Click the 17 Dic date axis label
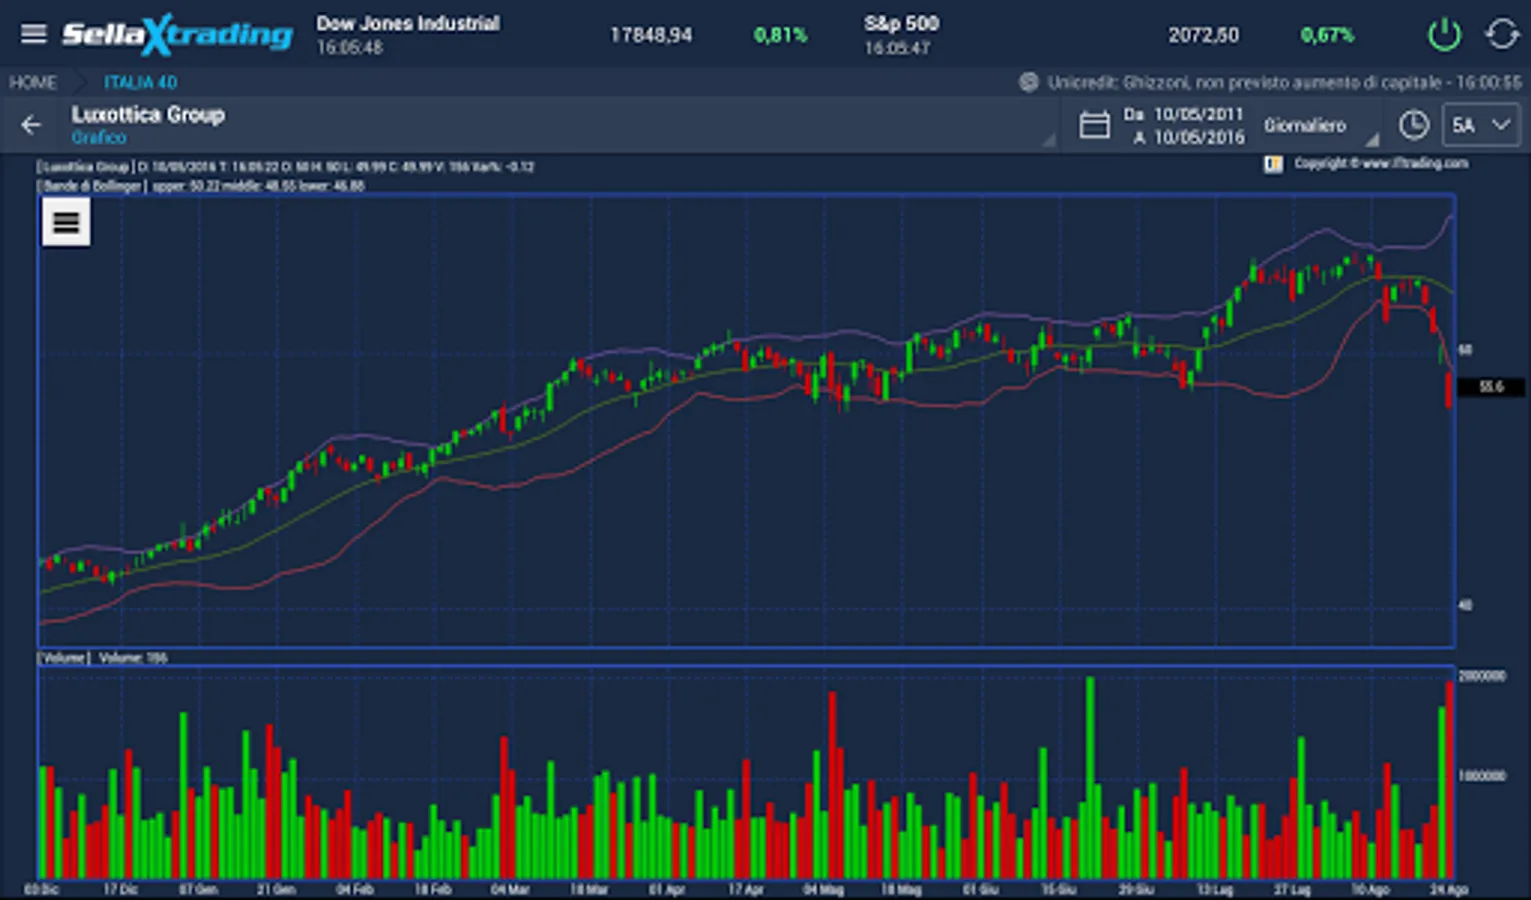This screenshot has height=900, width=1531. click(x=121, y=889)
